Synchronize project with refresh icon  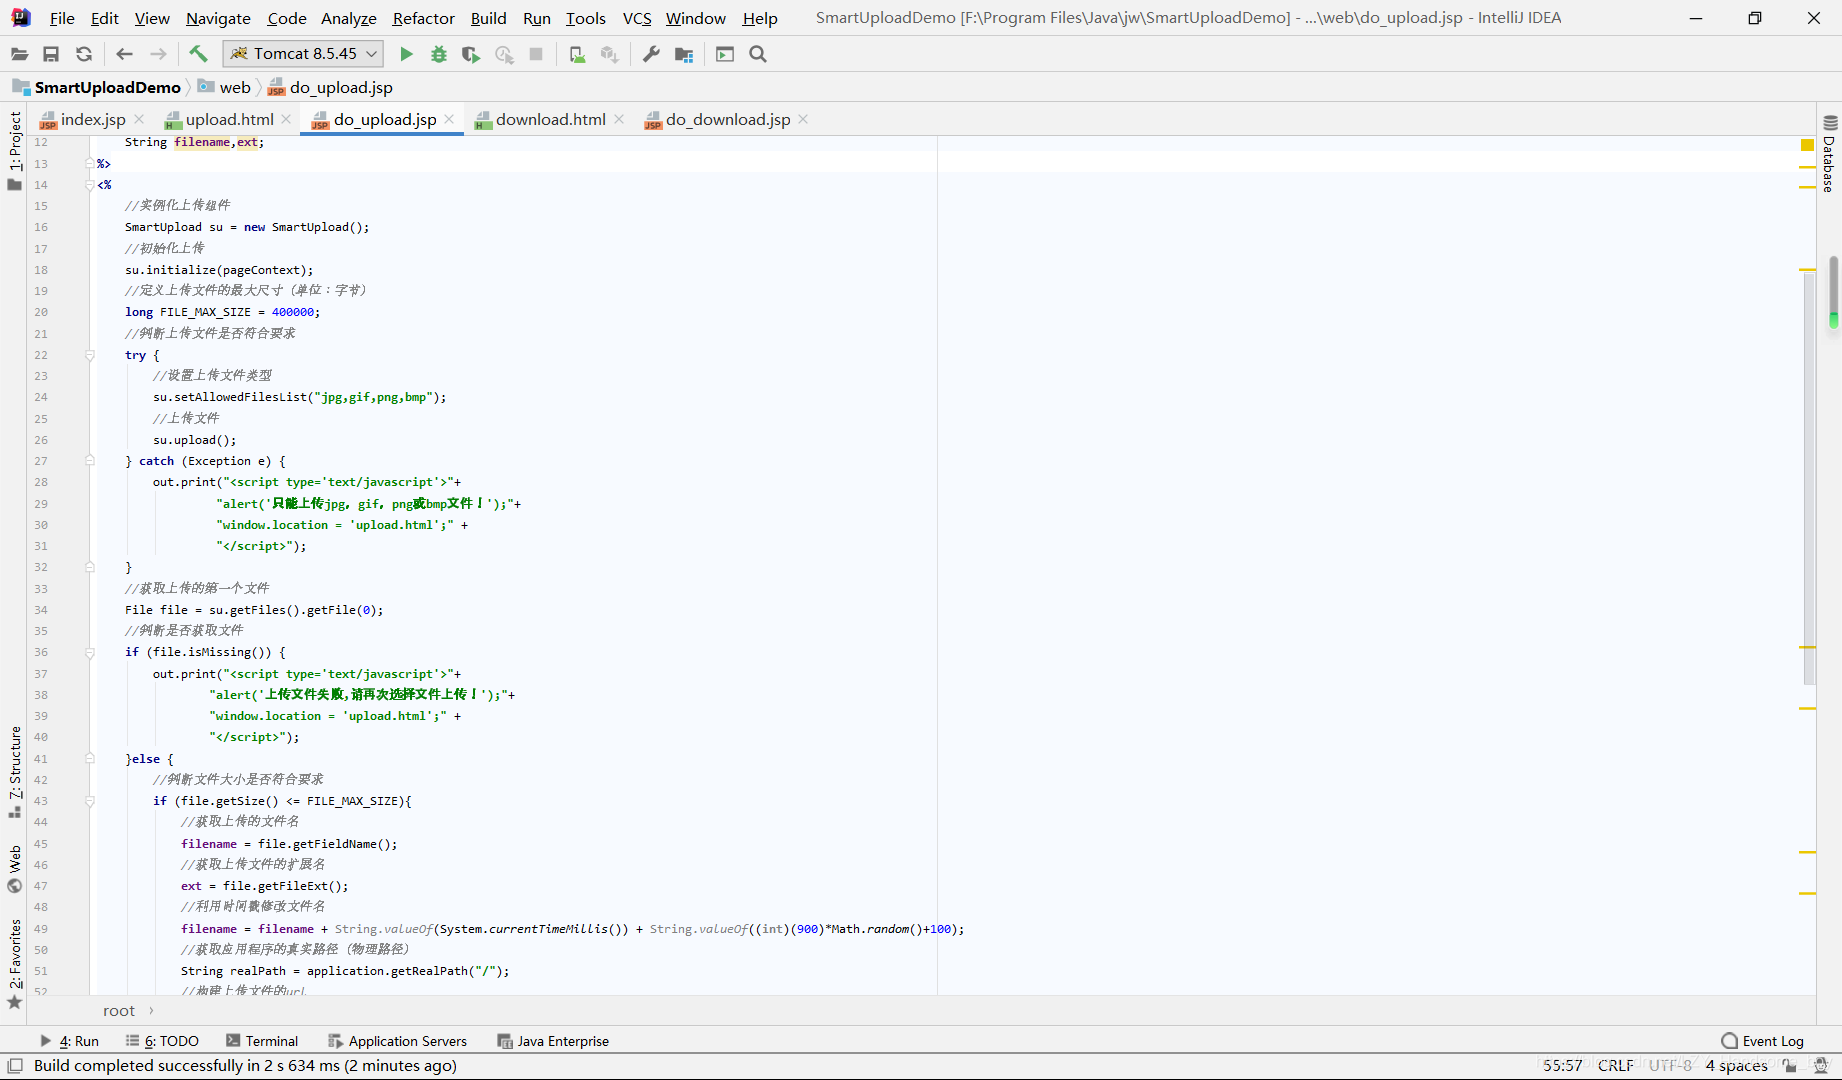click(84, 54)
